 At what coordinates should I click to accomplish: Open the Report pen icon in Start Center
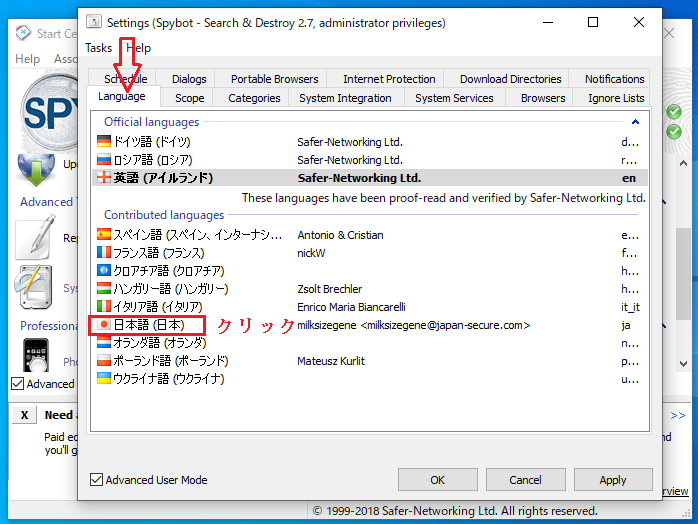[36, 237]
